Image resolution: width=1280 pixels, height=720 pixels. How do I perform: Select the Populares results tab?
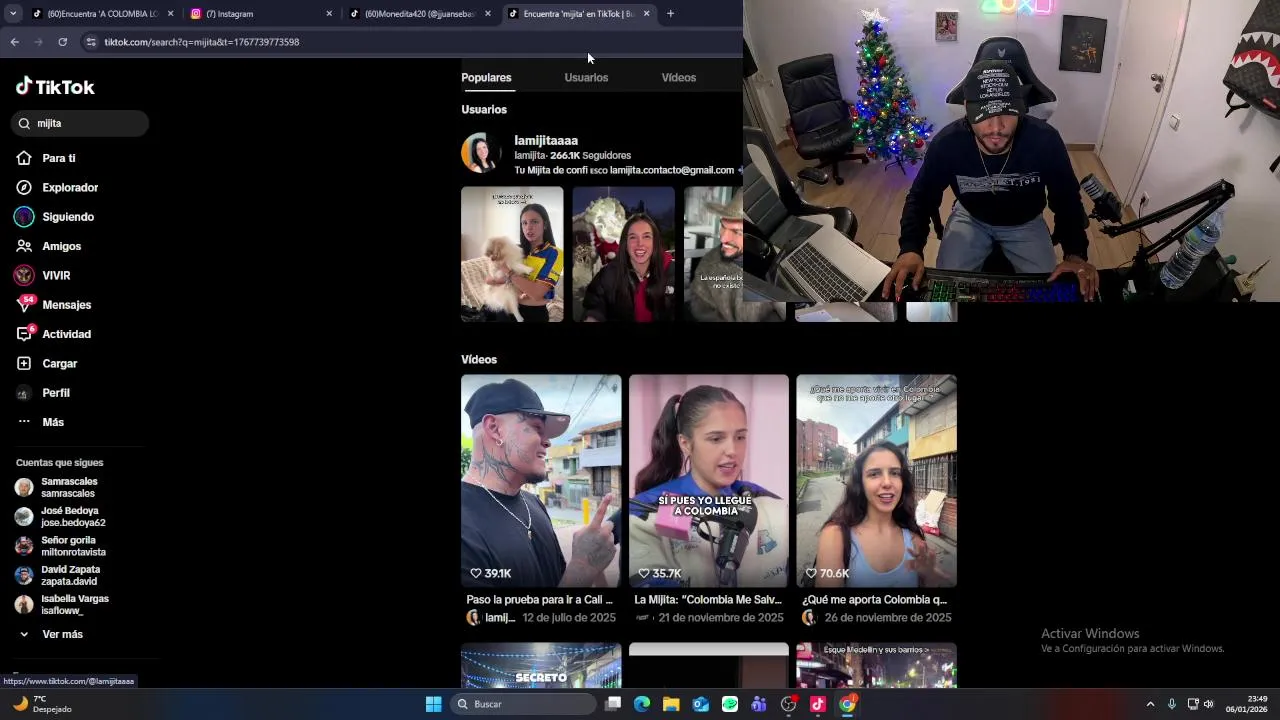(x=486, y=77)
